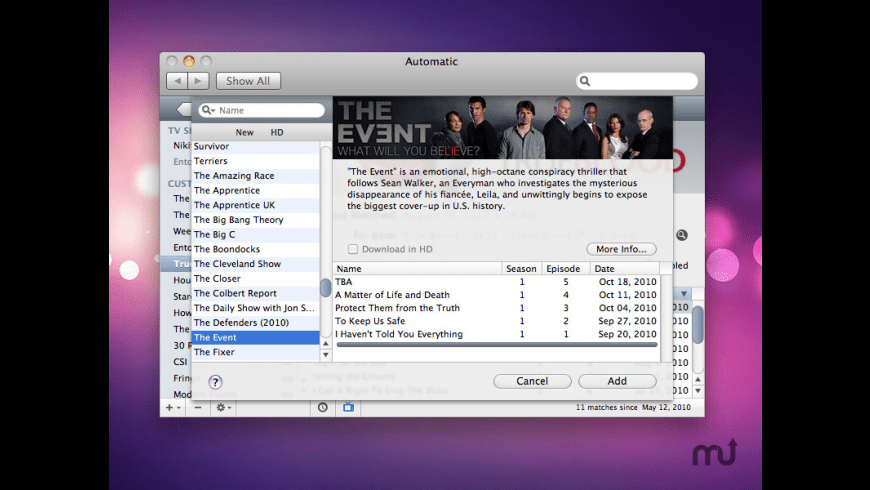Click the Name search field in show list
The height and width of the screenshot is (490, 870).
[261, 110]
